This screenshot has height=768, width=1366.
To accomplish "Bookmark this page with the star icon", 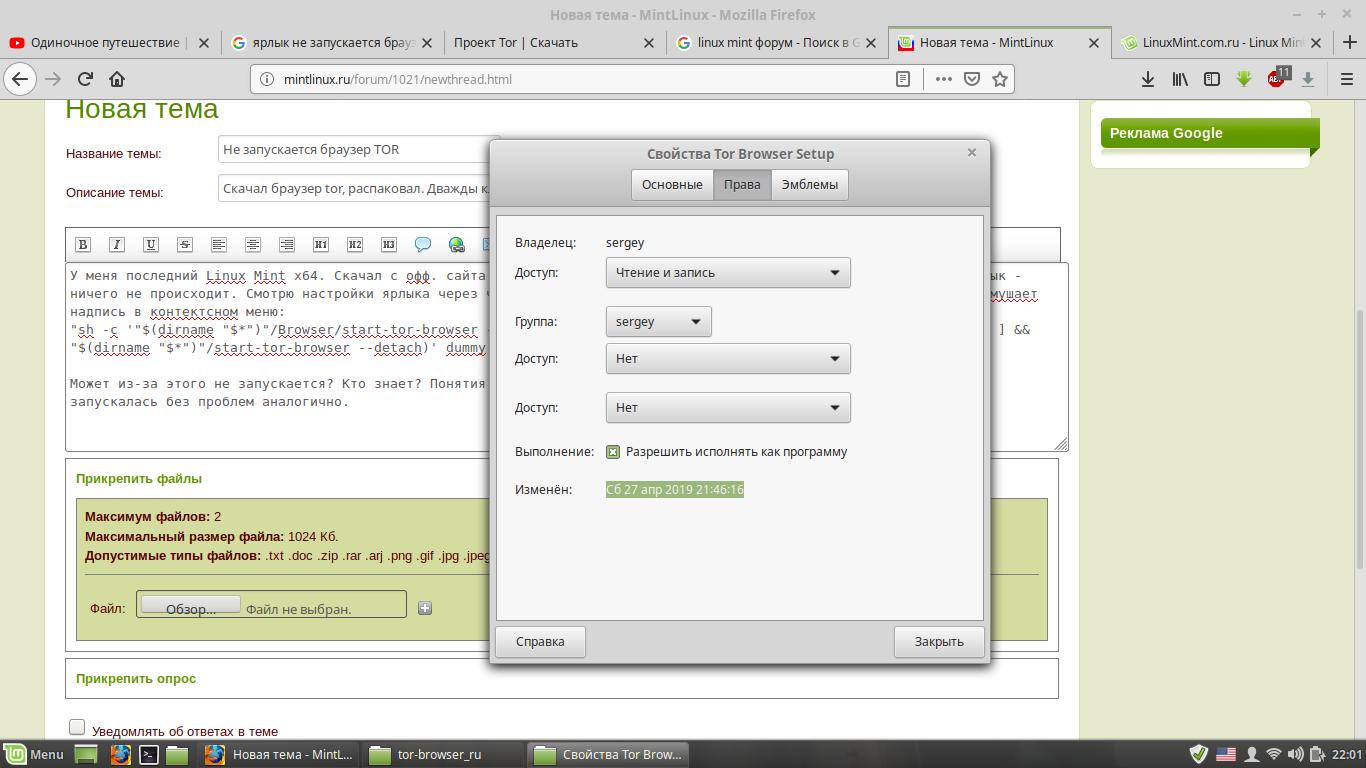I will 999,79.
